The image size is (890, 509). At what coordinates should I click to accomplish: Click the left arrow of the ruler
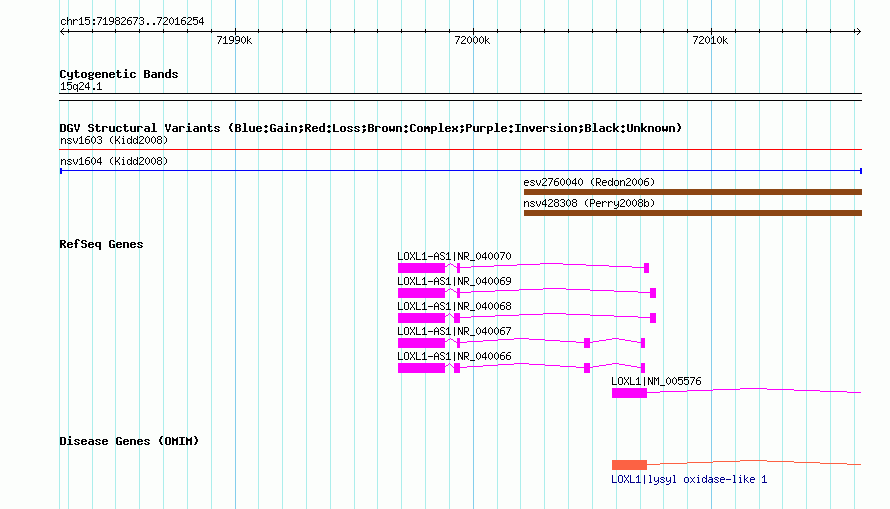coord(63,31)
